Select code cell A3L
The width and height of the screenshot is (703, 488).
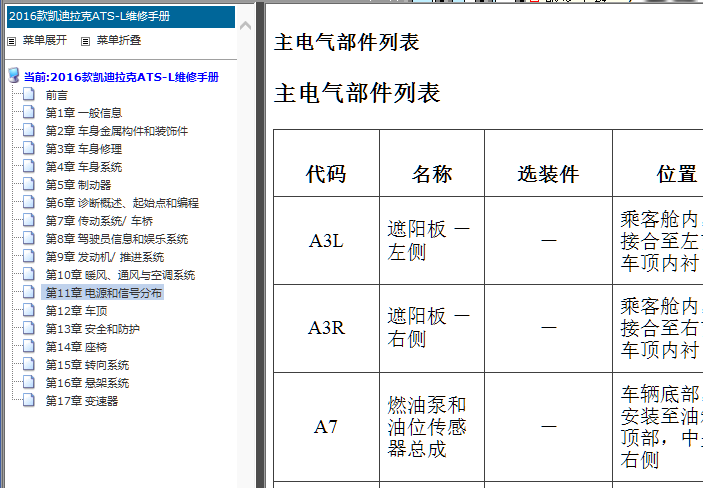coord(326,241)
